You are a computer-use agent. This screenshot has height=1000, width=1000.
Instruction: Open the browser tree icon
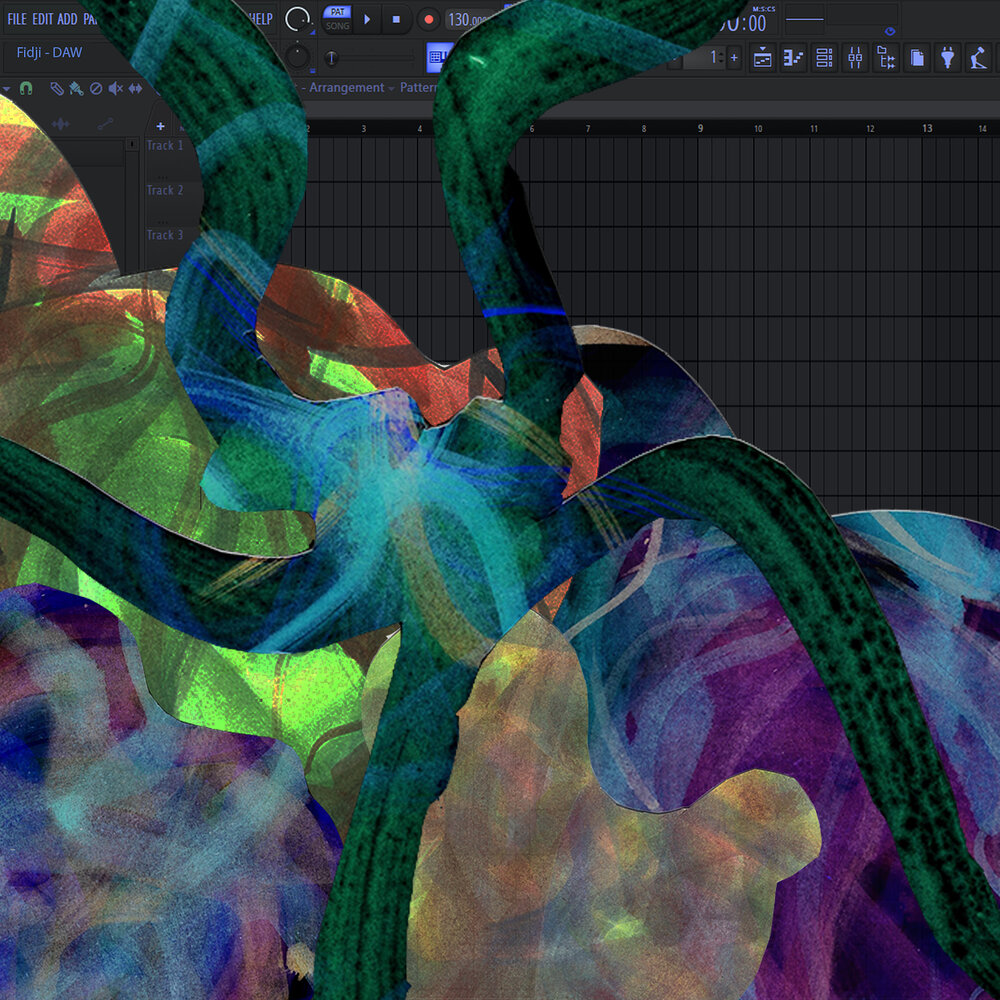(886, 58)
